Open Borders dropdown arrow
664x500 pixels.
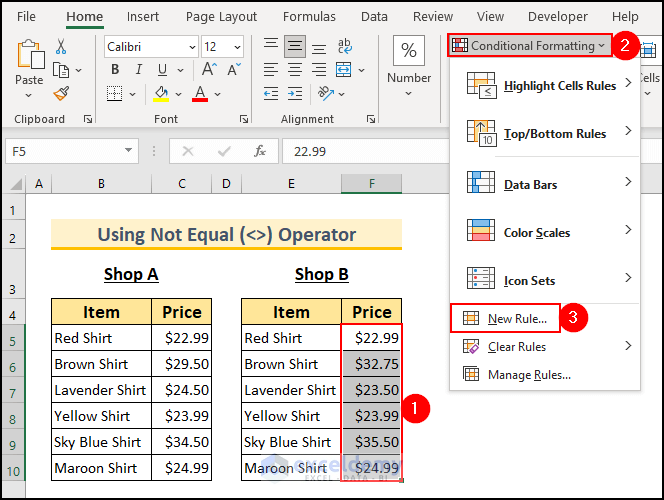[133, 94]
